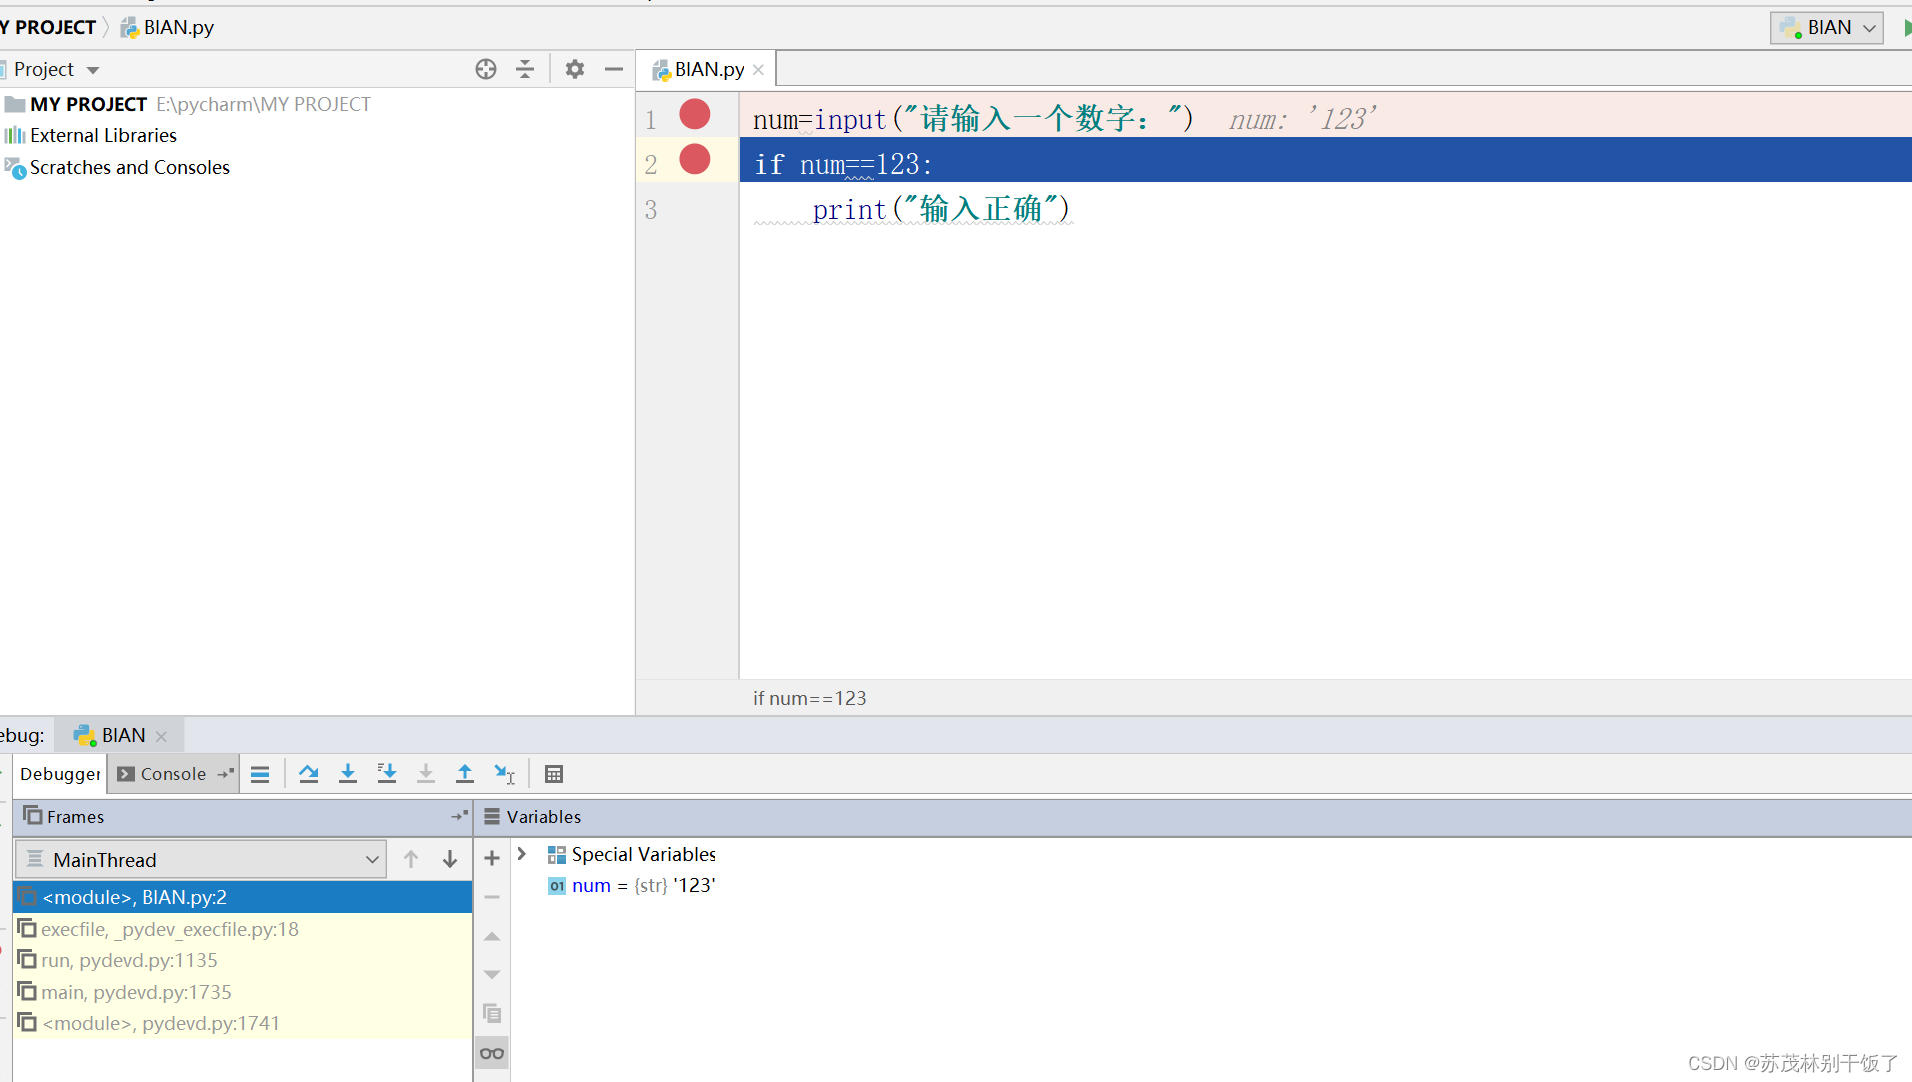This screenshot has height=1082, width=1912.
Task: Click MY PROJECT breadcrumb
Action: tap(48, 27)
